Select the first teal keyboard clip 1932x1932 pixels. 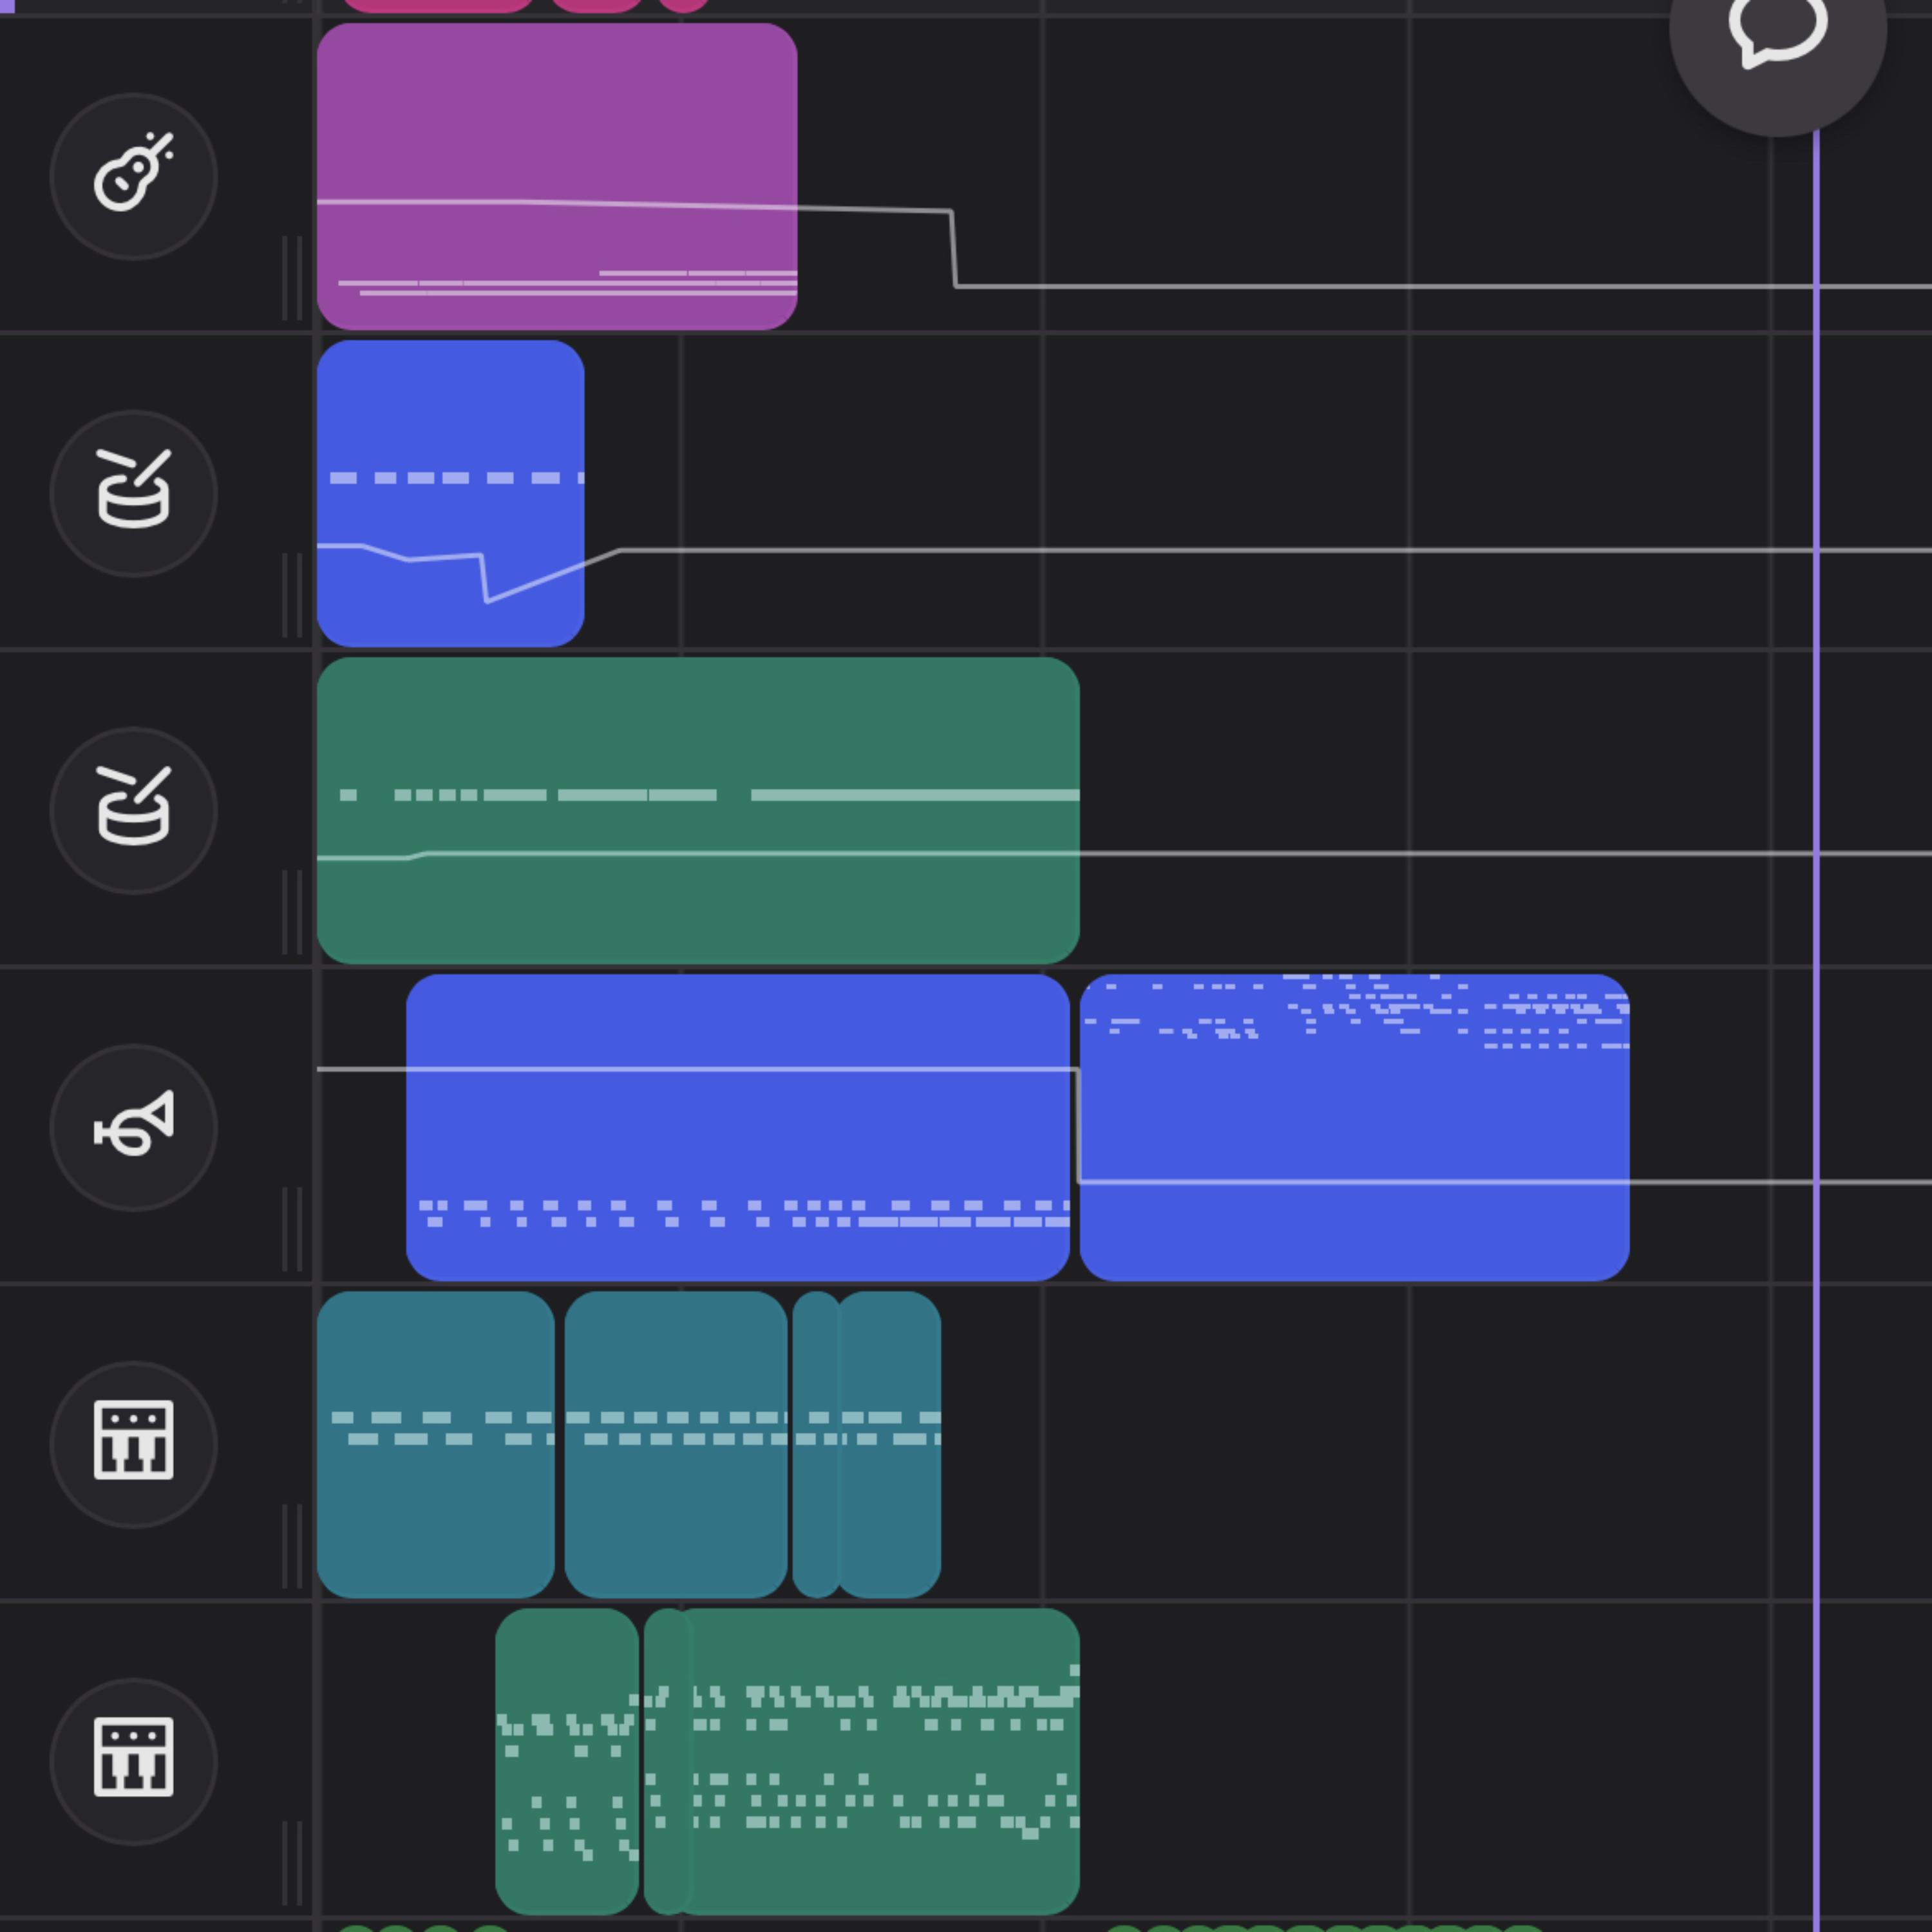pos(436,1445)
